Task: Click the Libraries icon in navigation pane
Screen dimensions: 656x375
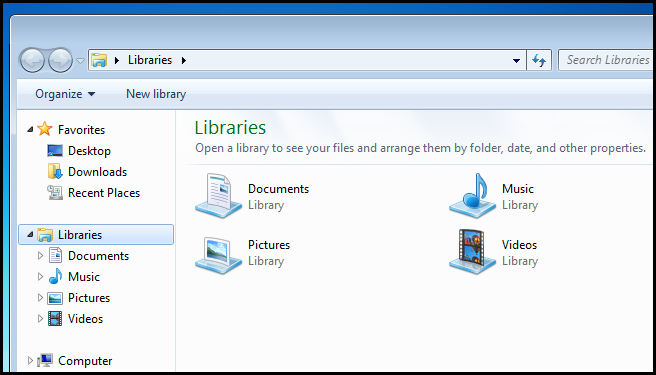Action: [x=45, y=235]
